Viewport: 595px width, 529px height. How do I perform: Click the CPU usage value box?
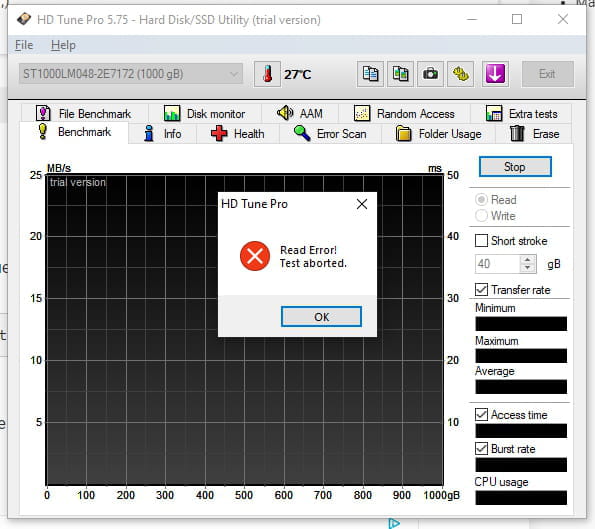[521, 498]
